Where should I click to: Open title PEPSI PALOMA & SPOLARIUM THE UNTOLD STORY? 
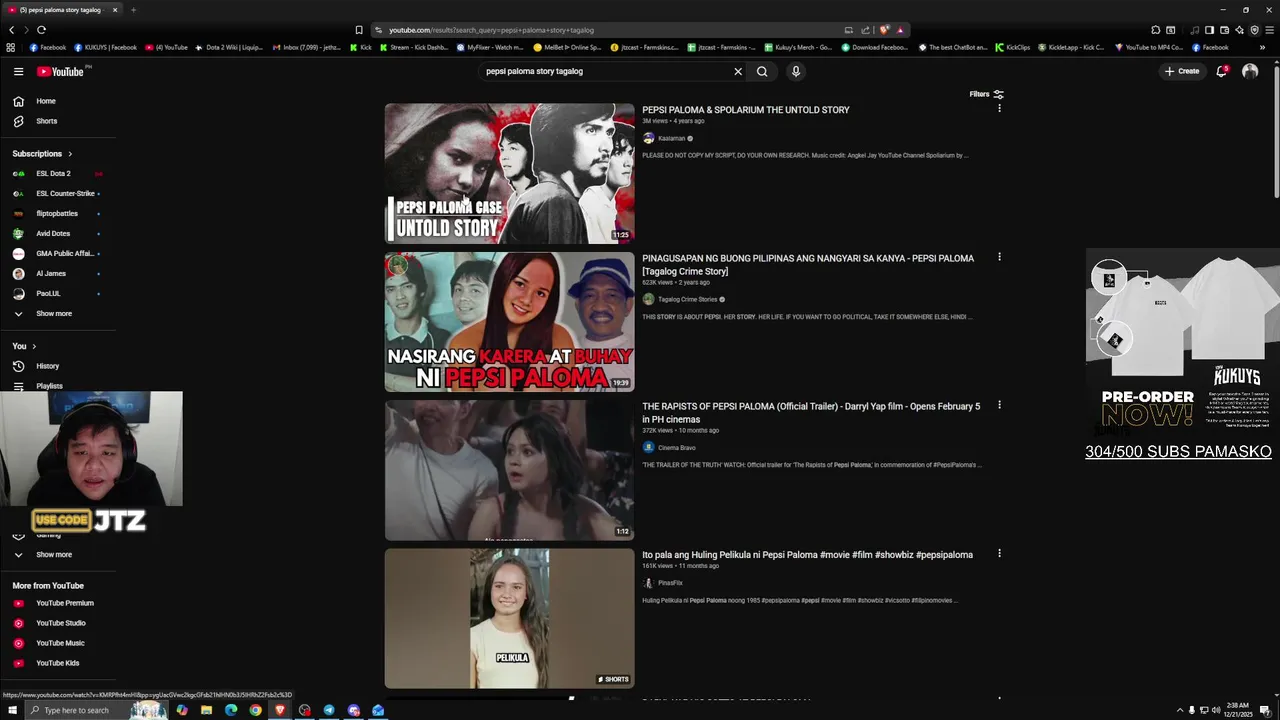745,110
